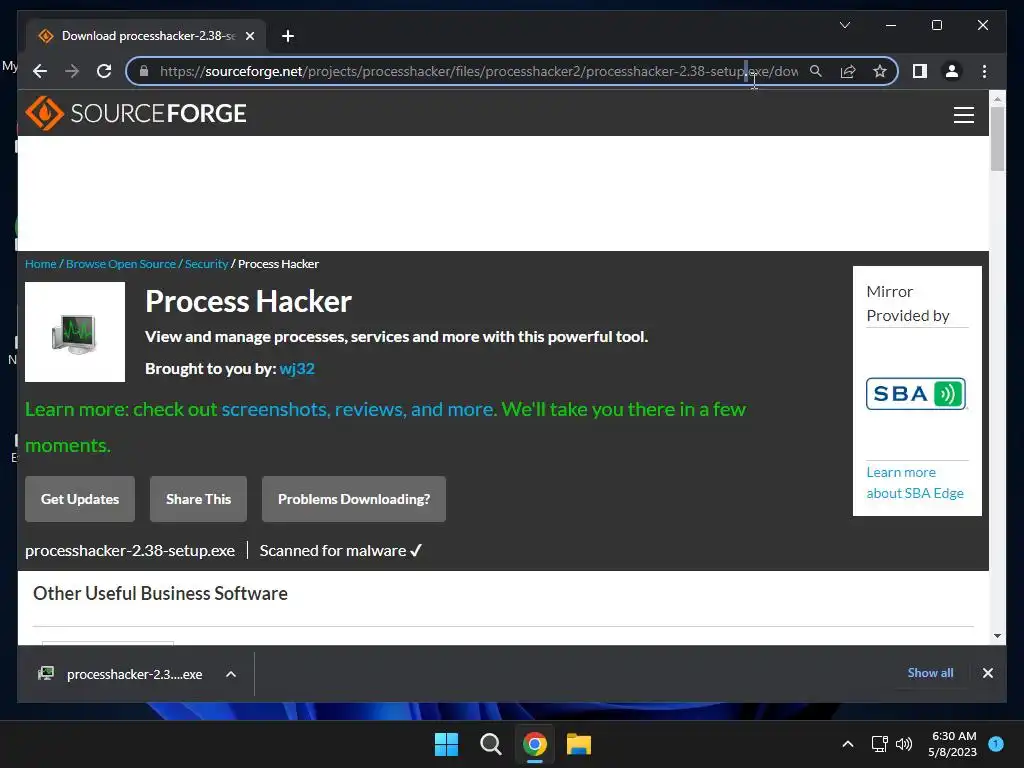View site information lock icon

click(144, 71)
